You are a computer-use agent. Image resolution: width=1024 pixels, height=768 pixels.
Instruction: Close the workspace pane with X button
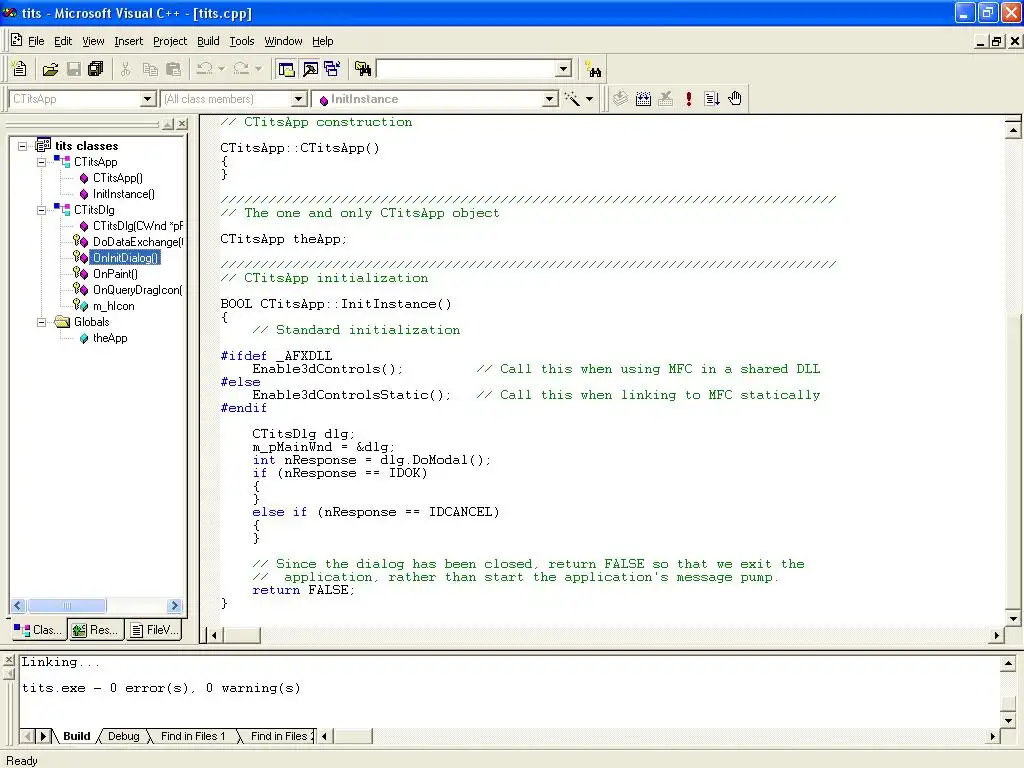[x=182, y=123]
